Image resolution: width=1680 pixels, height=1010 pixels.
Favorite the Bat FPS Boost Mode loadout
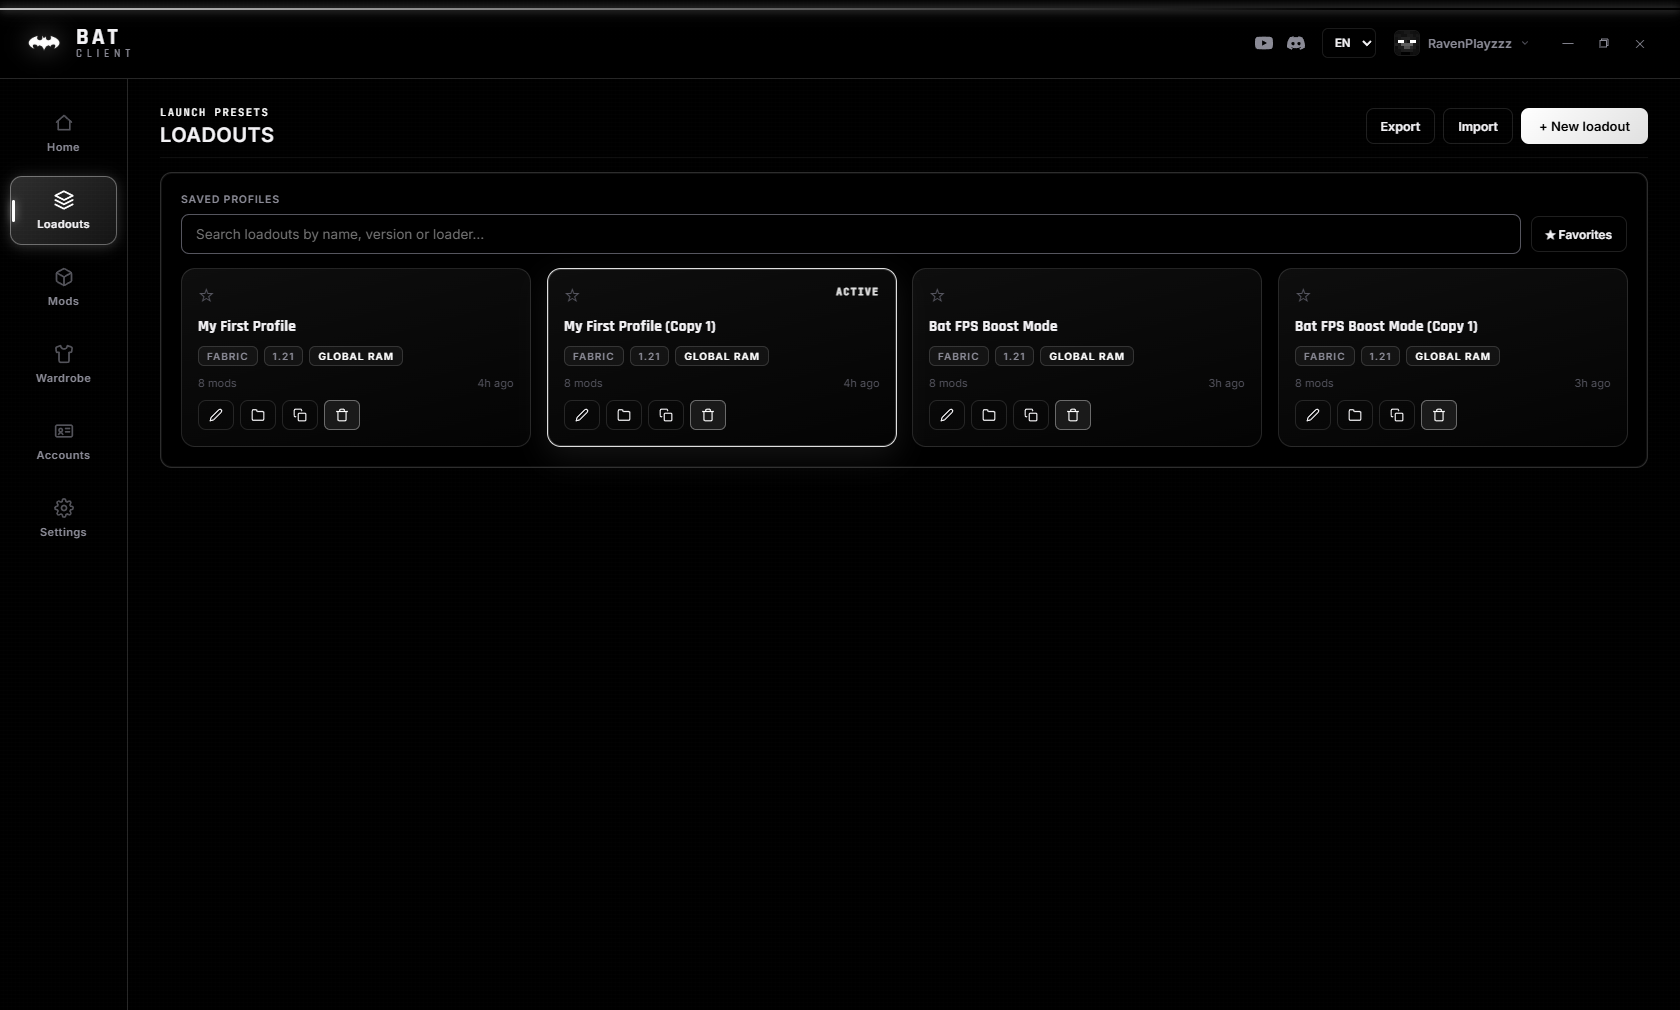[937, 295]
